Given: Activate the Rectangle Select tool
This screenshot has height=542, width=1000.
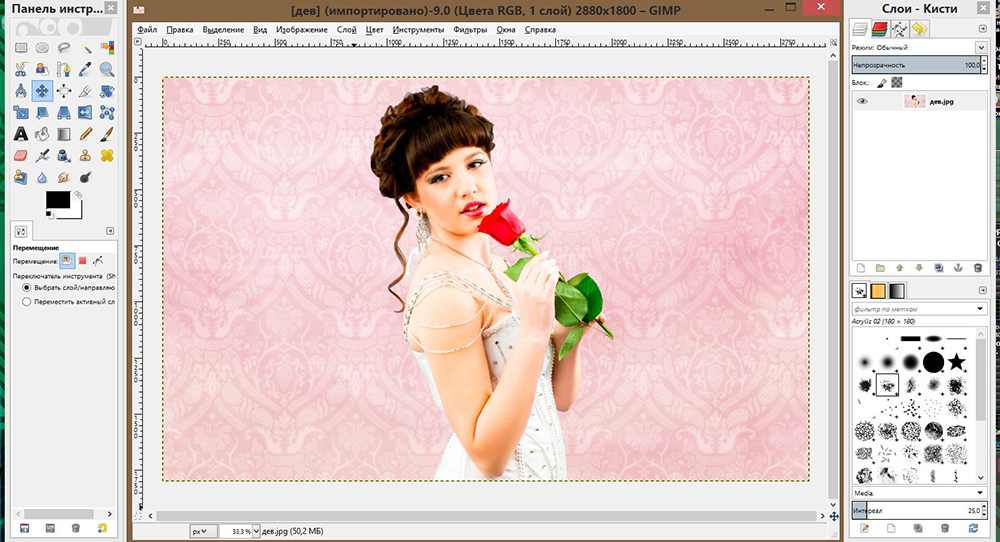Looking at the screenshot, I should [x=20, y=47].
